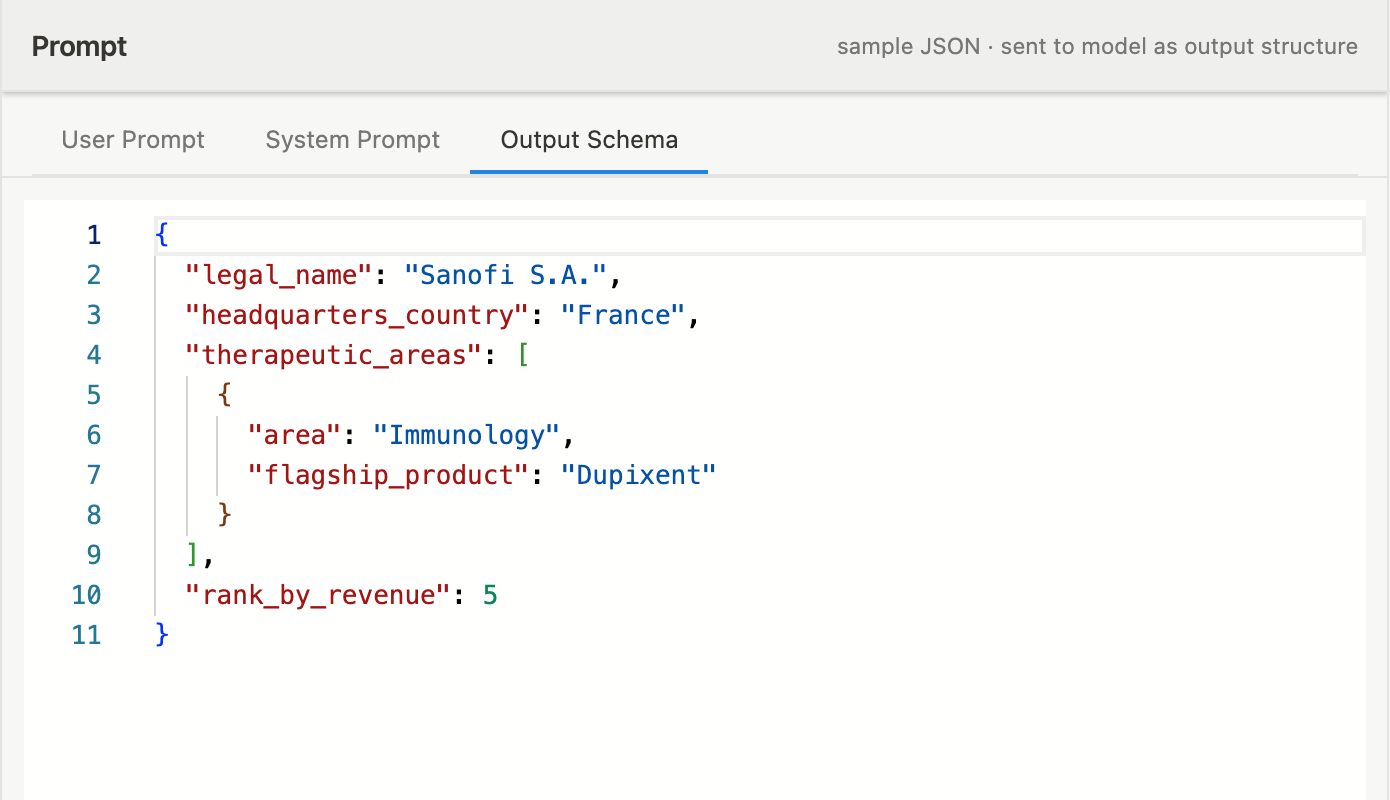
Task: Switch to the User Prompt tab
Action: [133, 140]
